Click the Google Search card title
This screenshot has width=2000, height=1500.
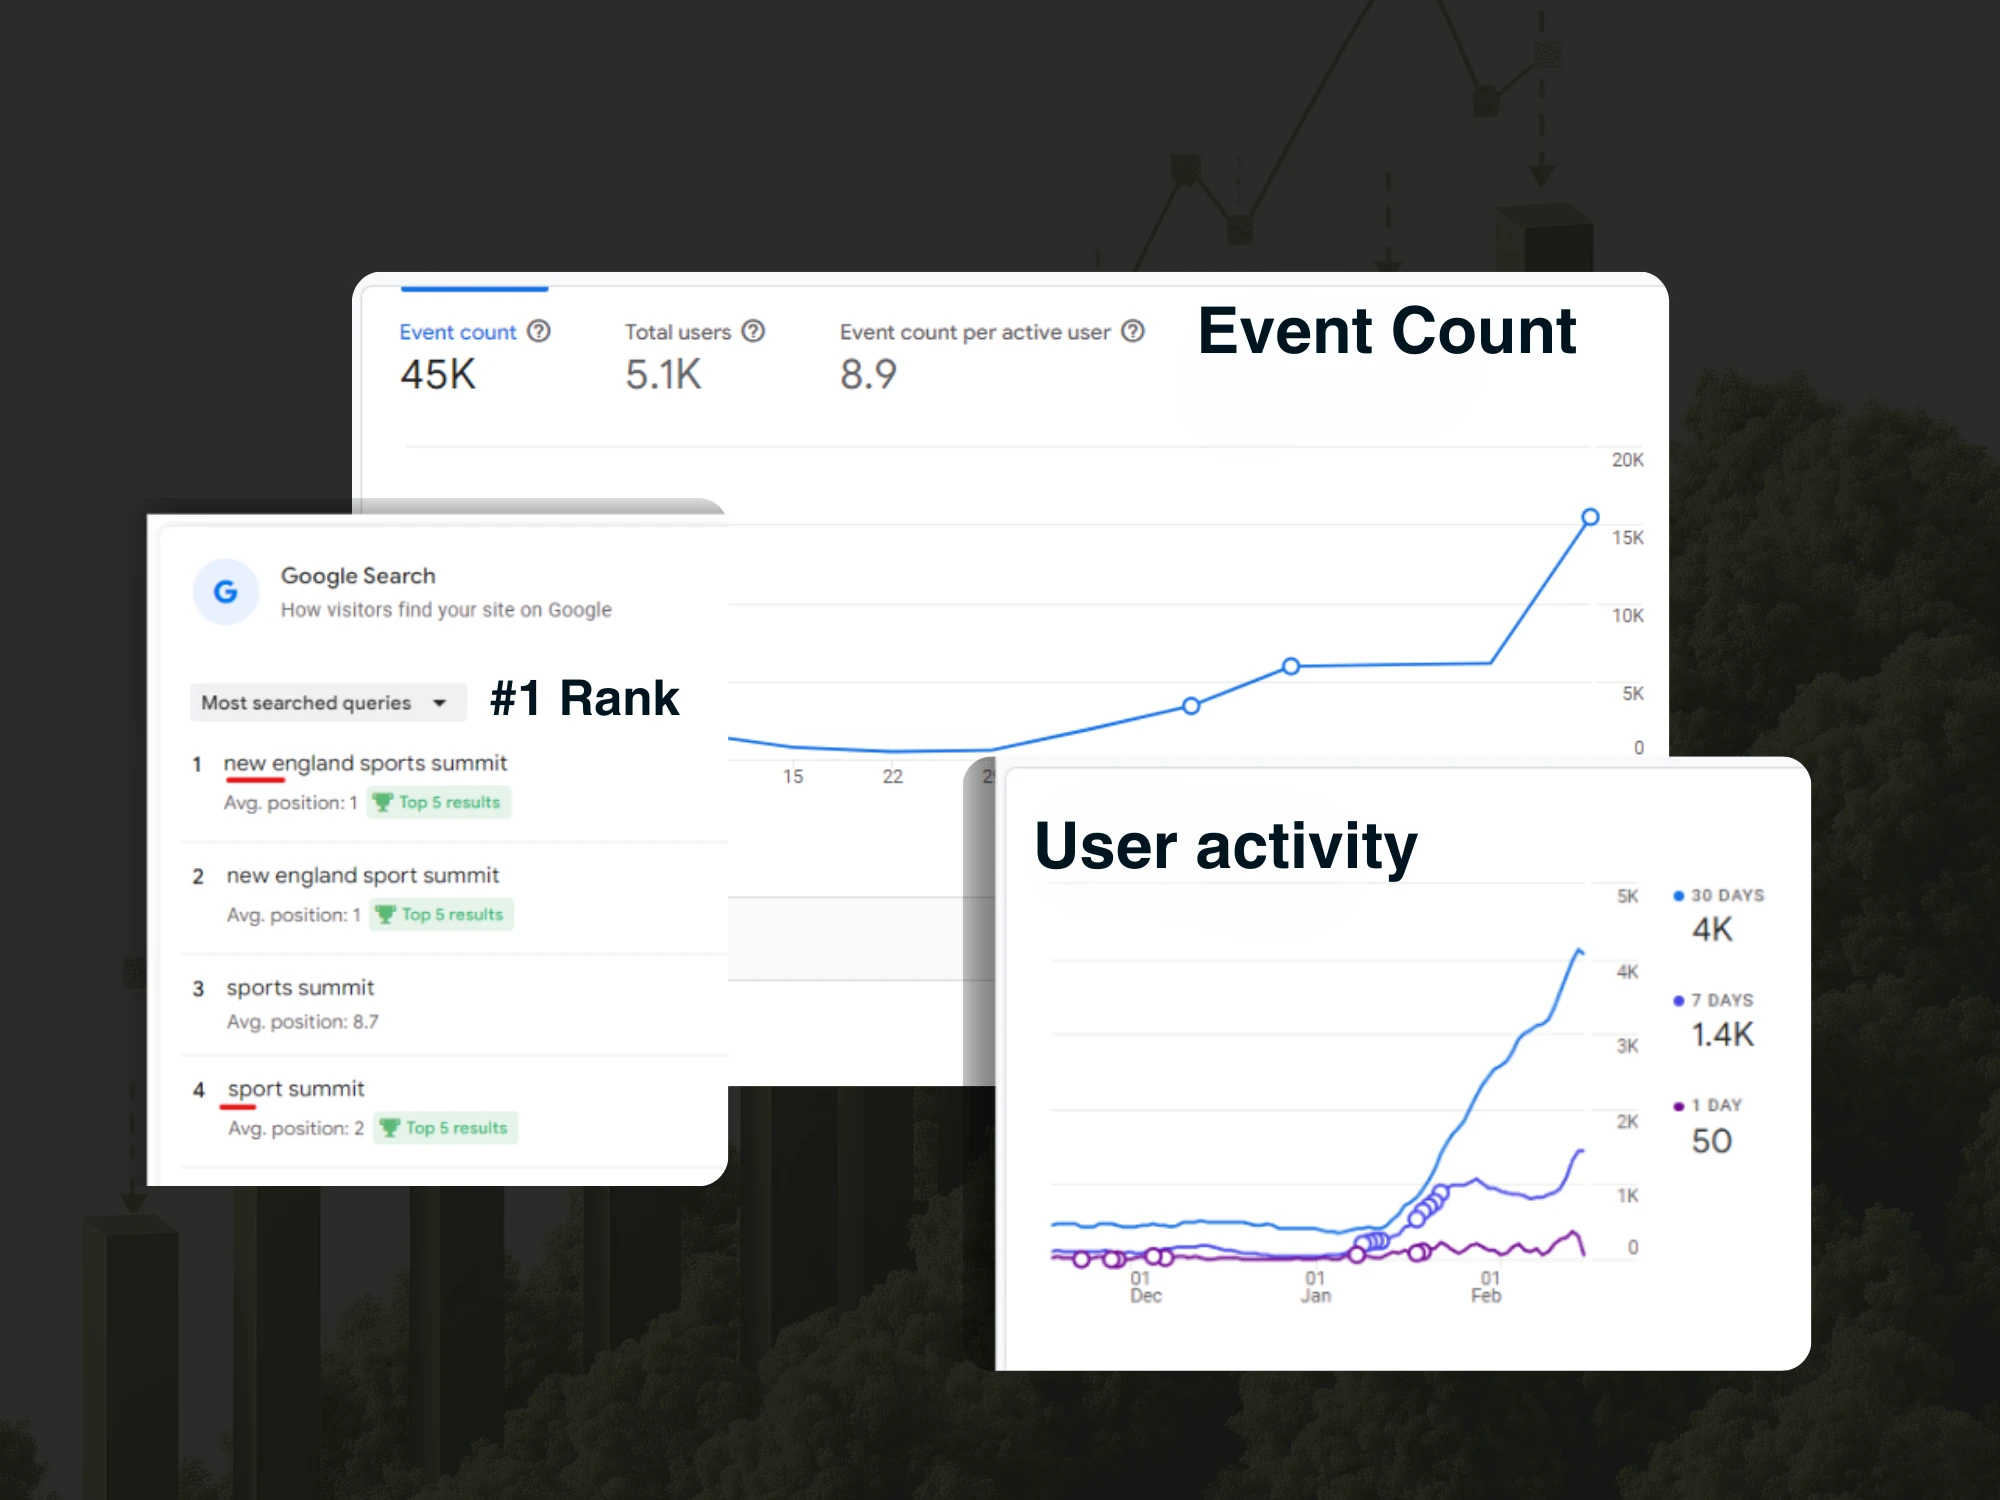(358, 576)
